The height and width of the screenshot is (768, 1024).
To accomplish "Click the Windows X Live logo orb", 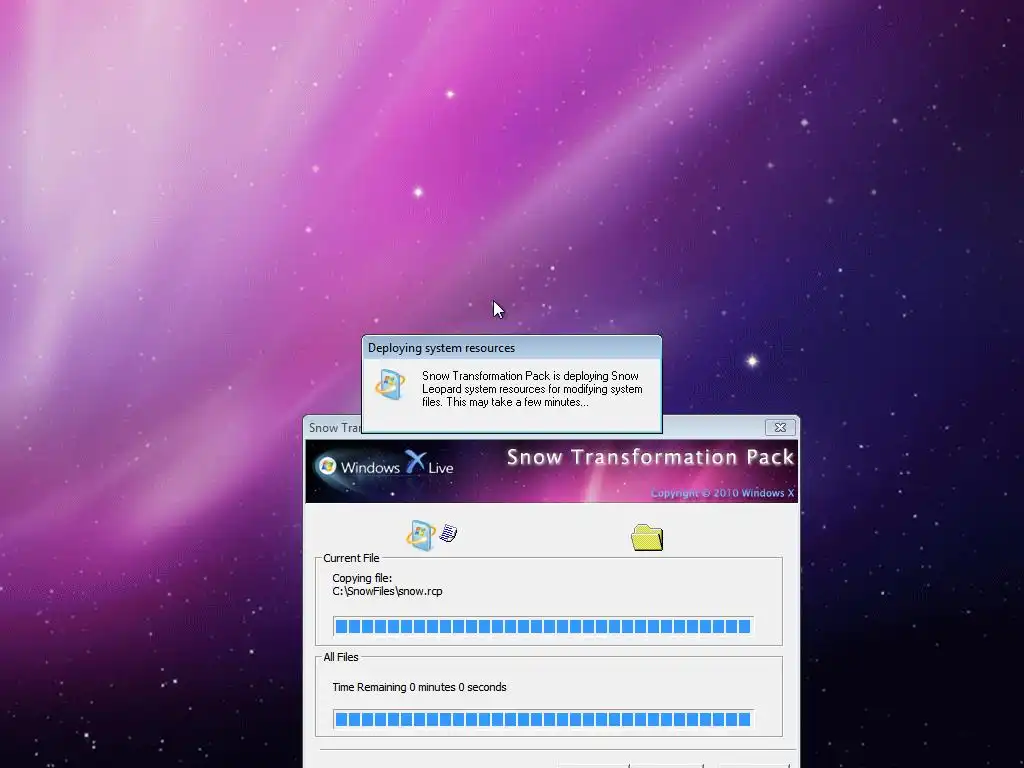I will 327,466.
